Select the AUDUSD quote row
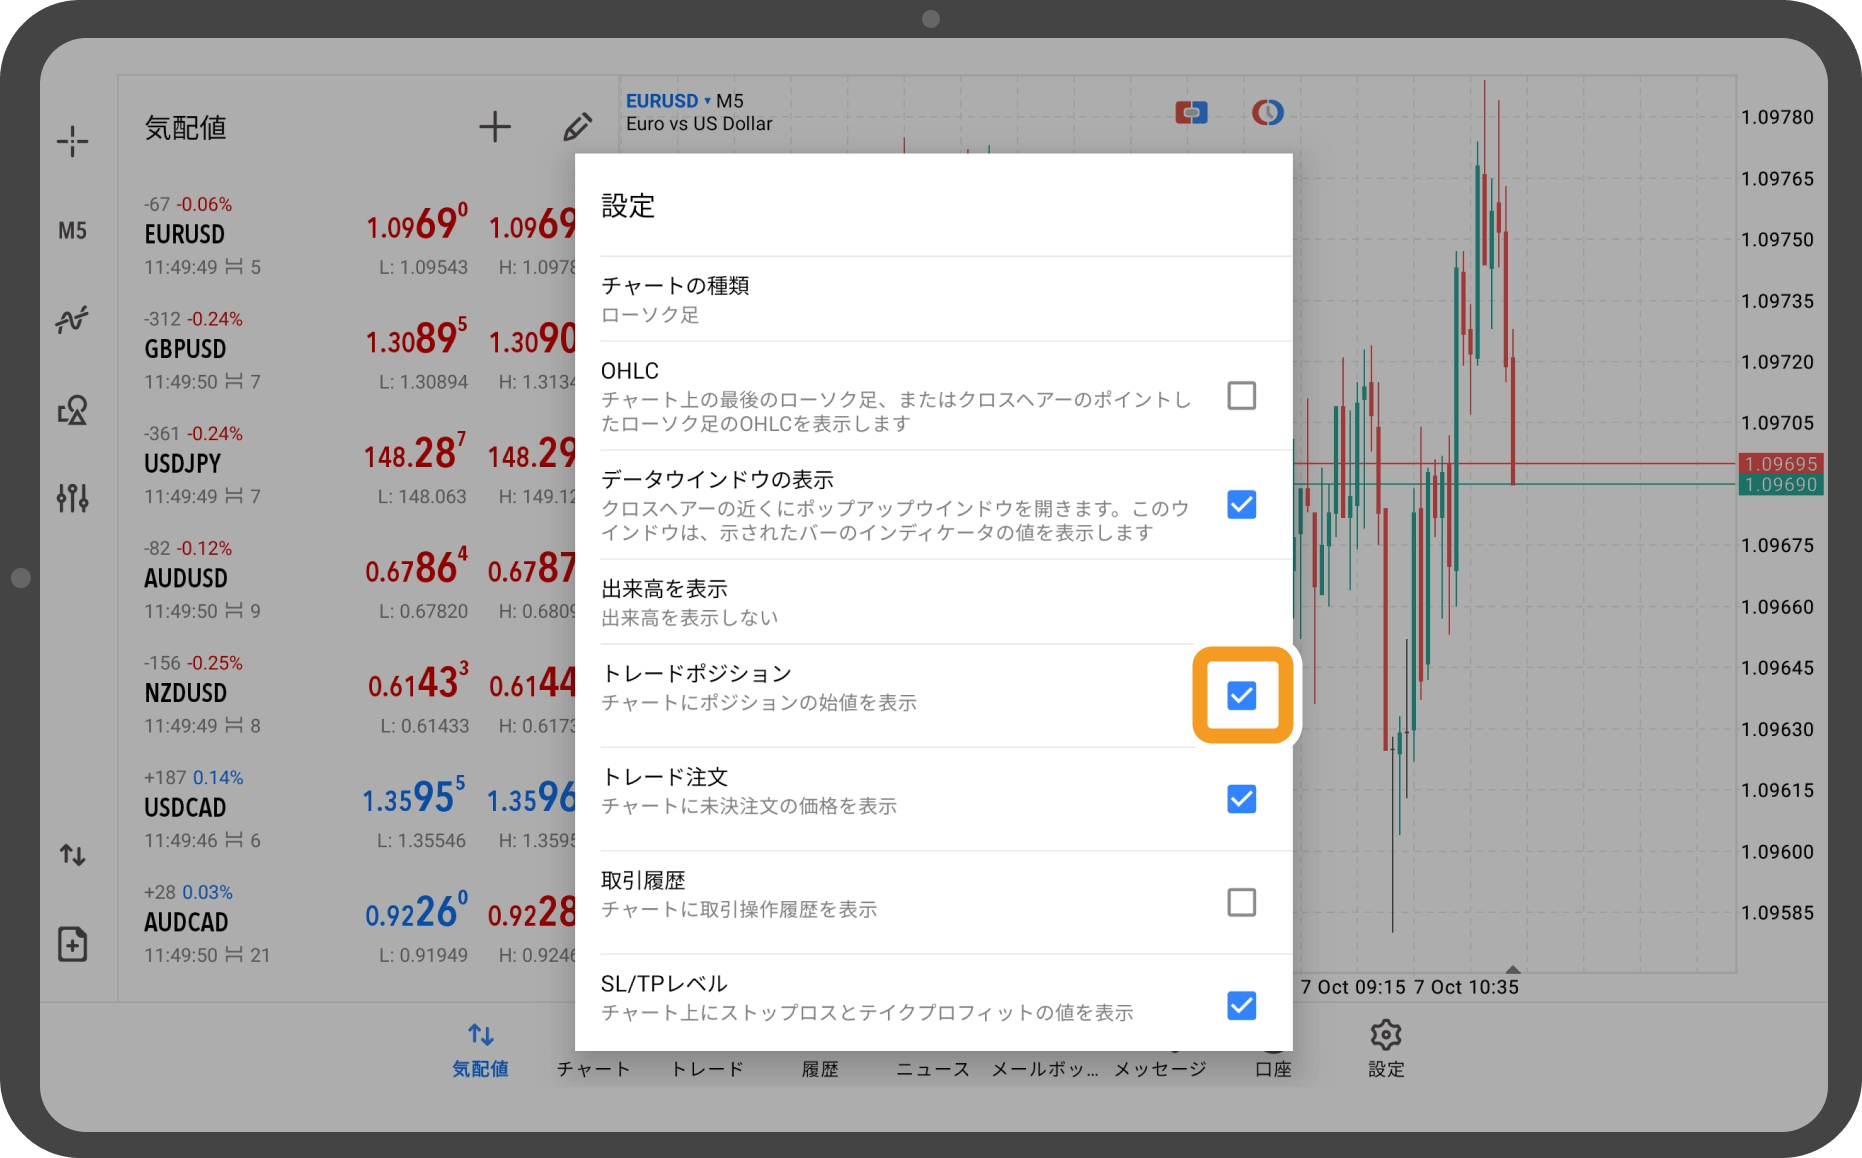 (x=347, y=580)
